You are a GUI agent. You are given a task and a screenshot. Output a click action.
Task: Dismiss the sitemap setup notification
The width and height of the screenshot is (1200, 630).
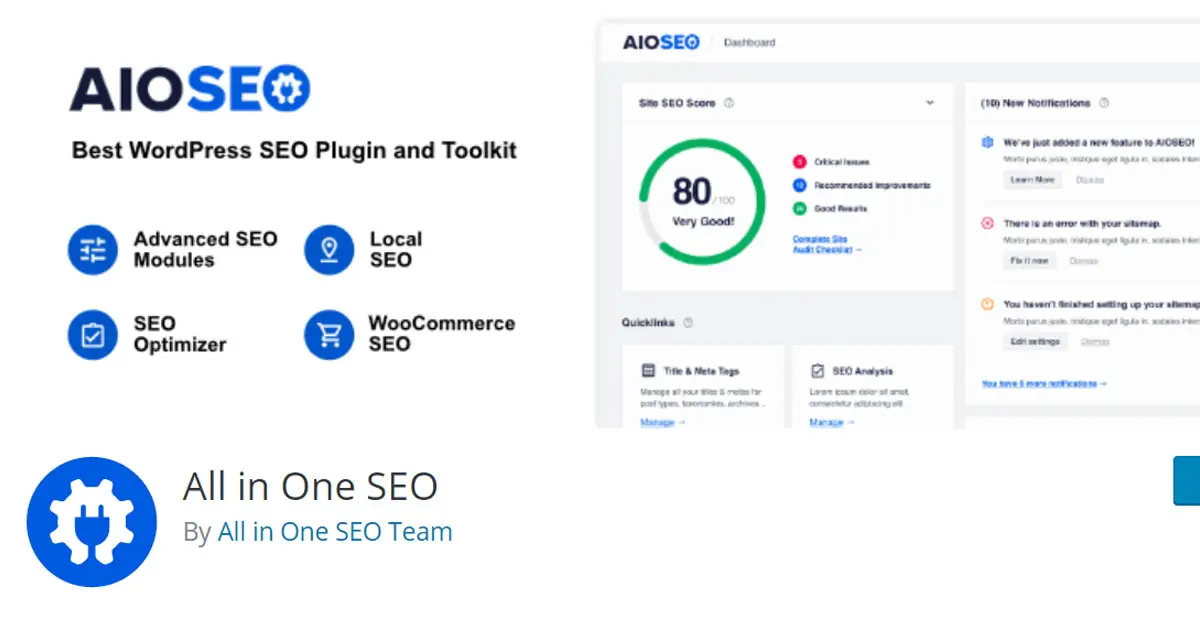click(x=1096, y=341)
